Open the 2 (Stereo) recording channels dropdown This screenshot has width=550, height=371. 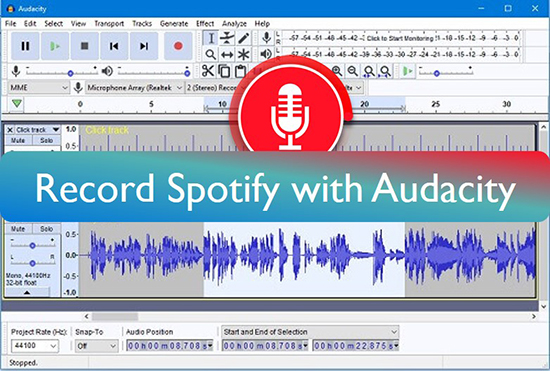212,88
